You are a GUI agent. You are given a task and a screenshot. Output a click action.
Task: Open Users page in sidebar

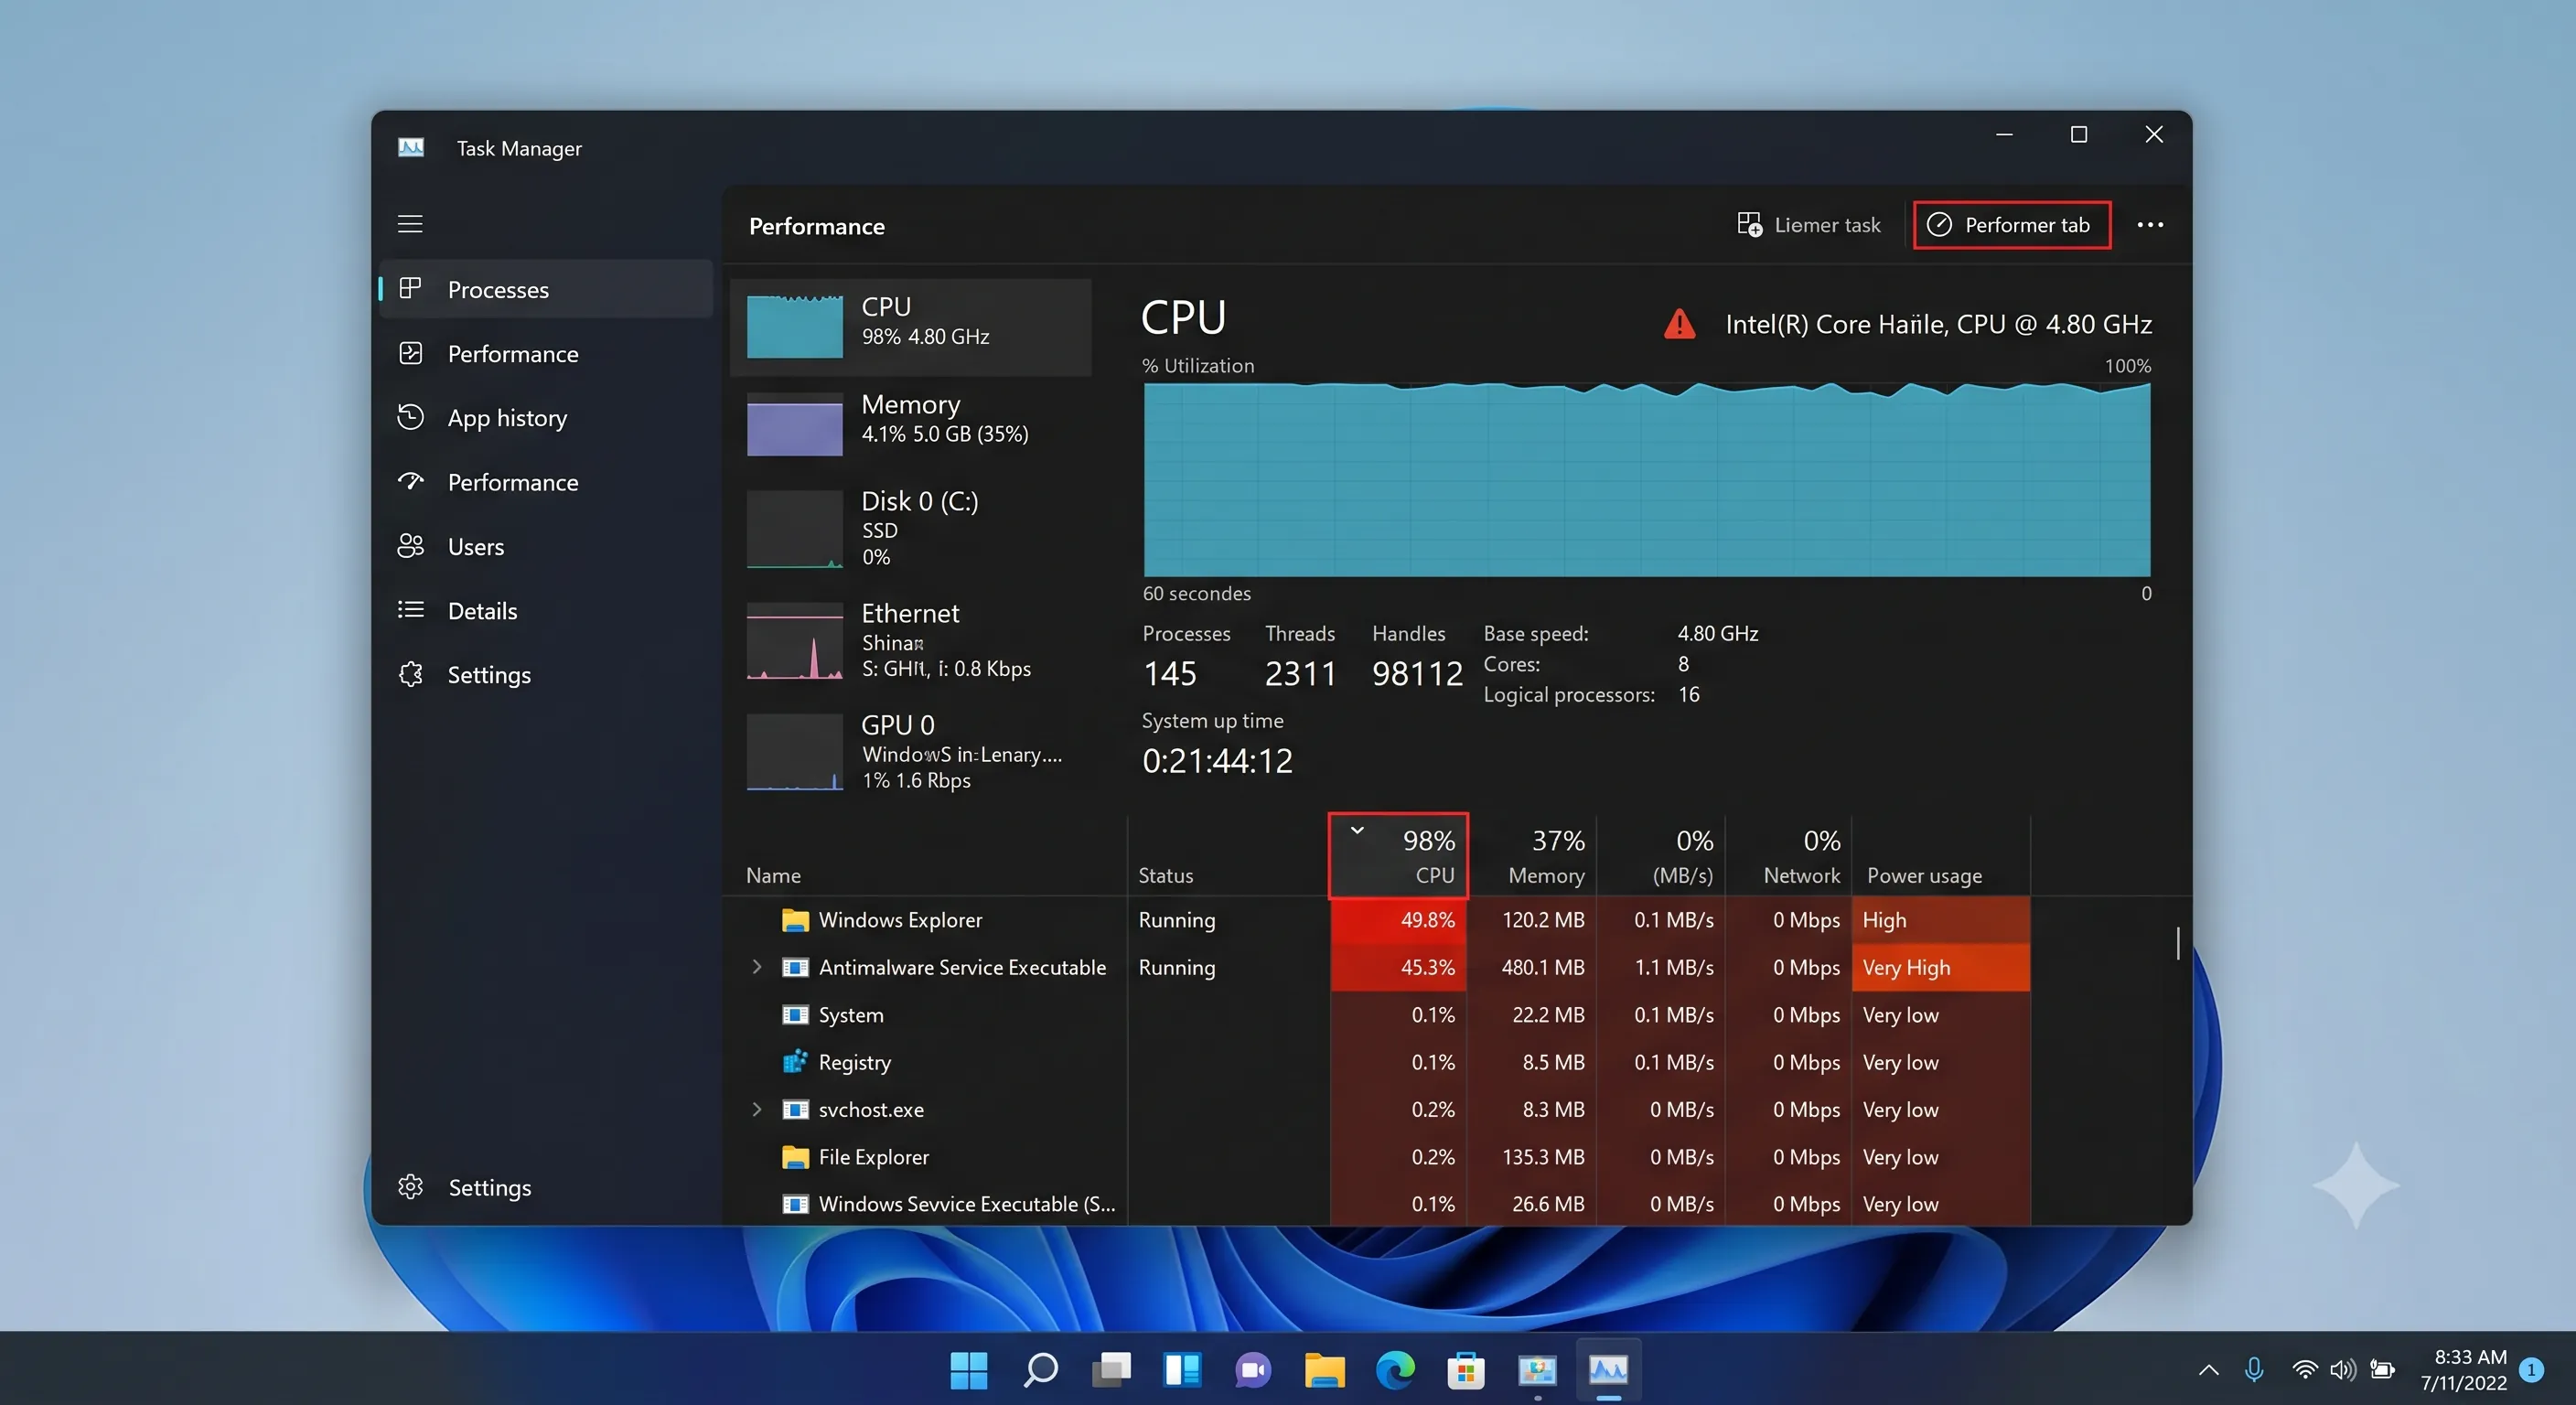click(x=546, y=546)
